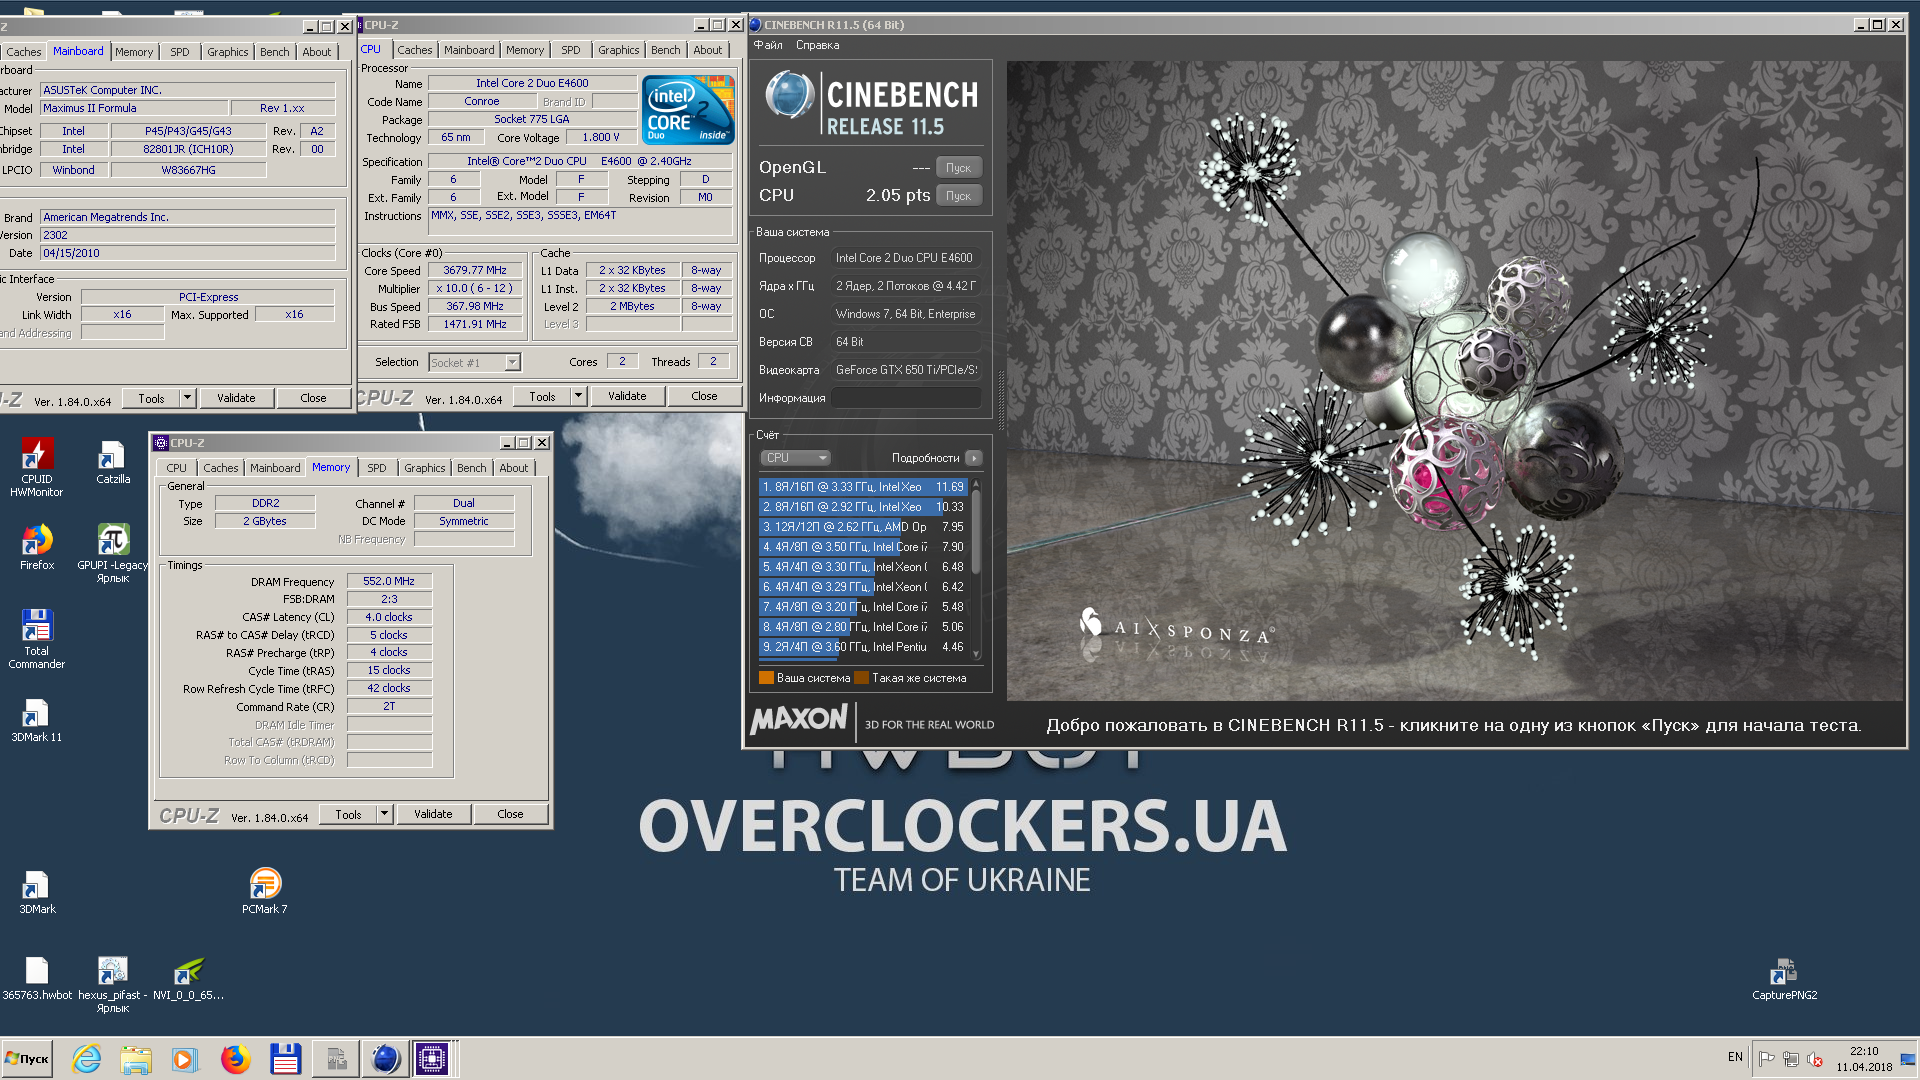Select the 3DMark 11 desktop shortcut
The width and height of the screenshot is (1920, 1080).
point(37,720)
